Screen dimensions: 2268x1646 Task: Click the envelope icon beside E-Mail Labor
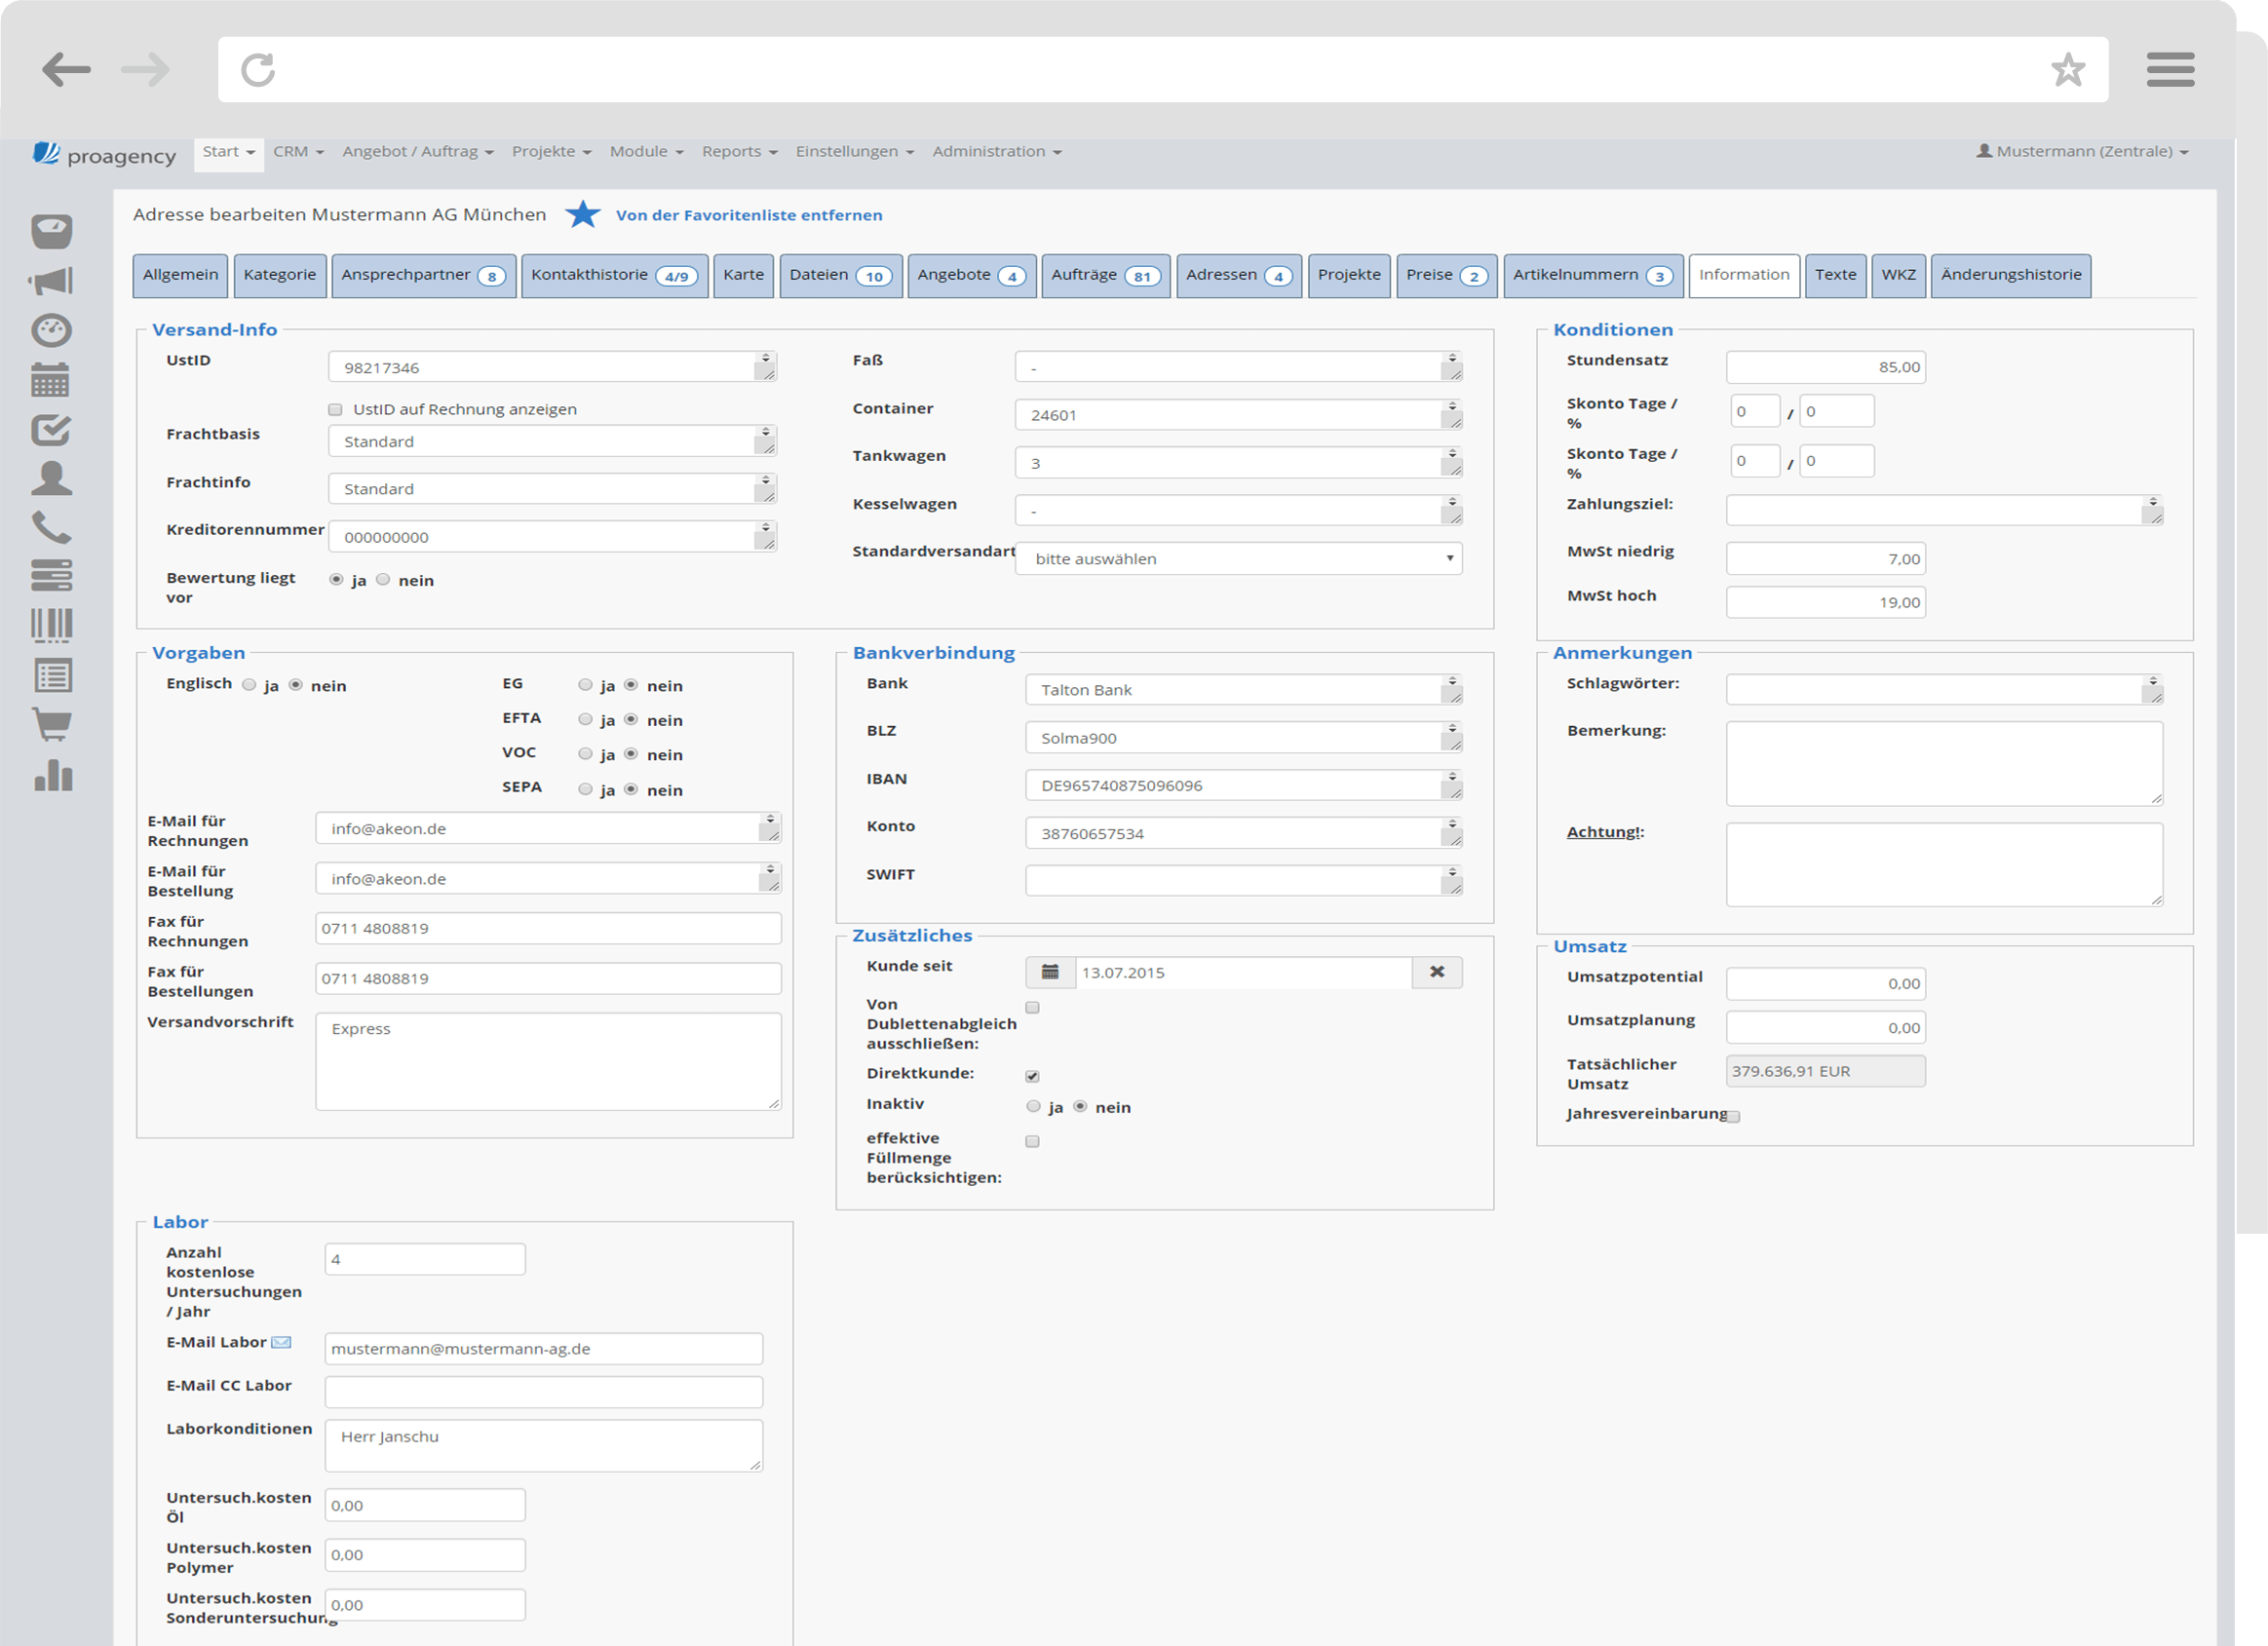(282, 1342)
